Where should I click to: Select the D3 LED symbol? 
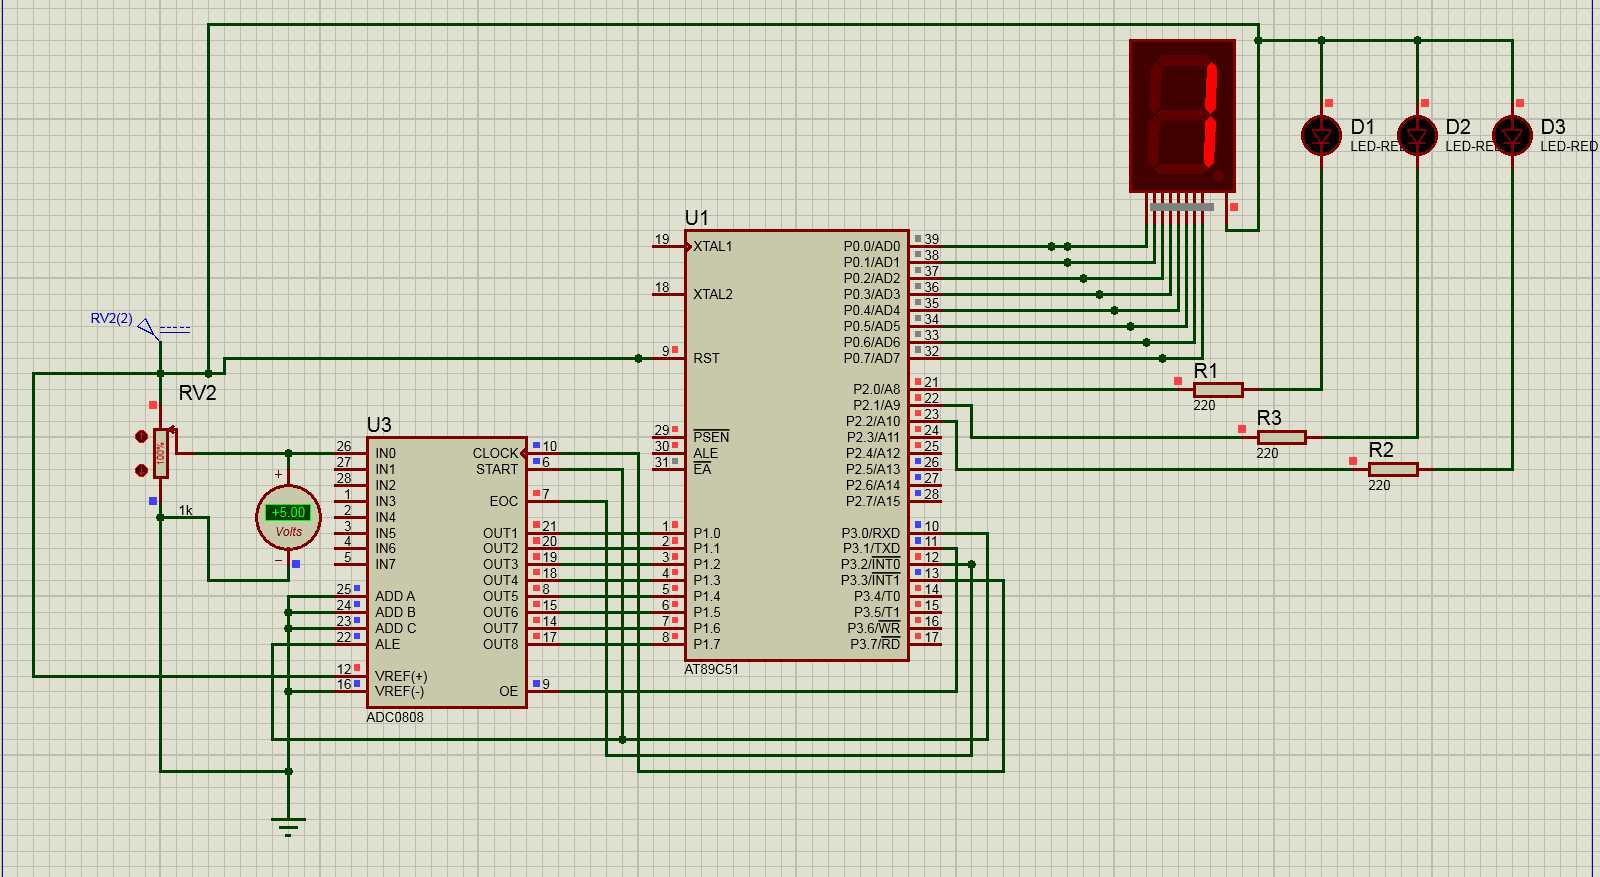tap(1512, 135)
